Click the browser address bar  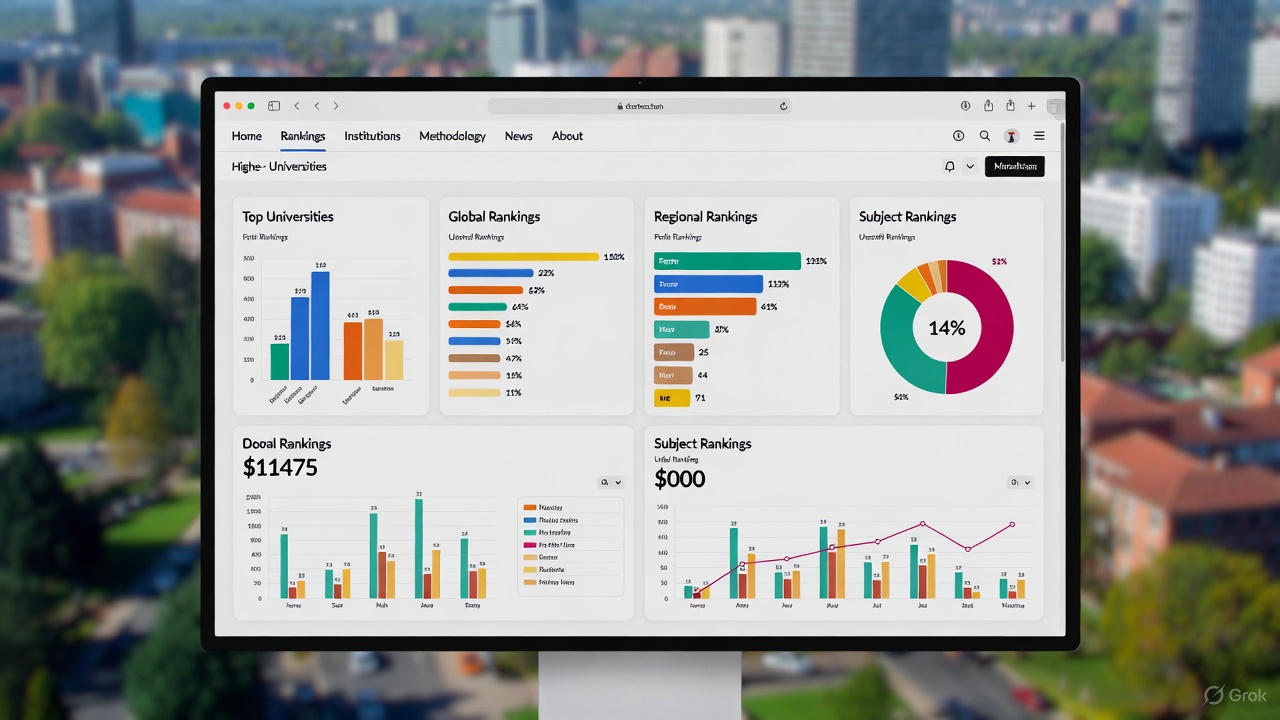pyautogui.click(x=640, y=106)
